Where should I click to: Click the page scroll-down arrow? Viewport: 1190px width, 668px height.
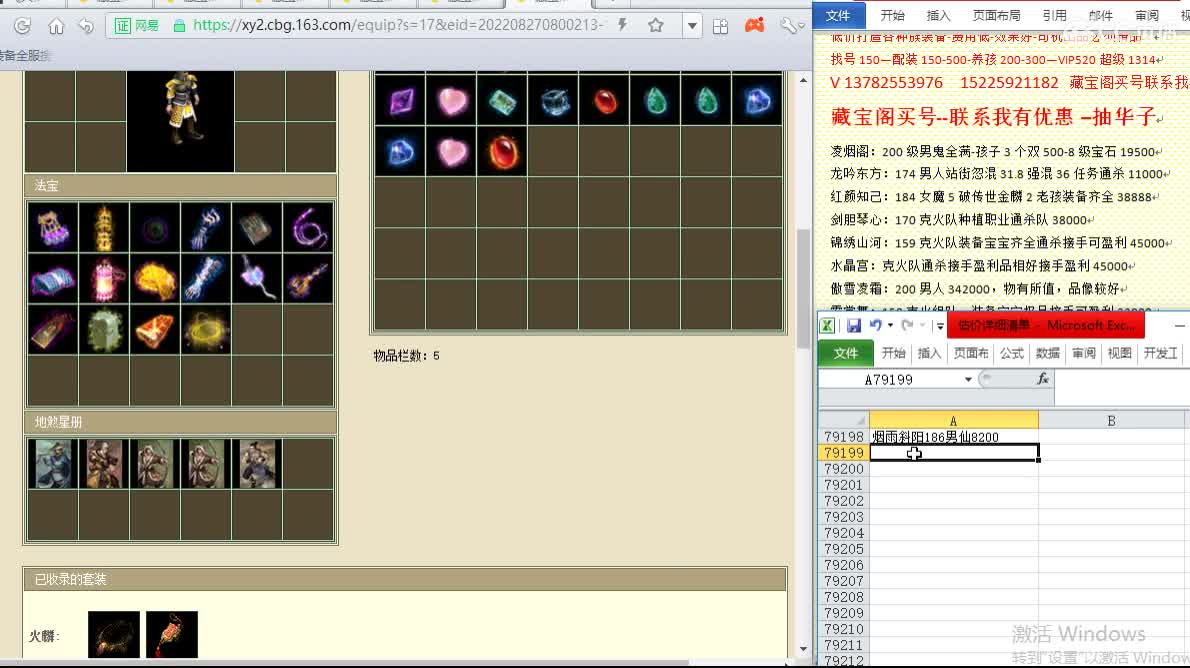pos(803,649)
